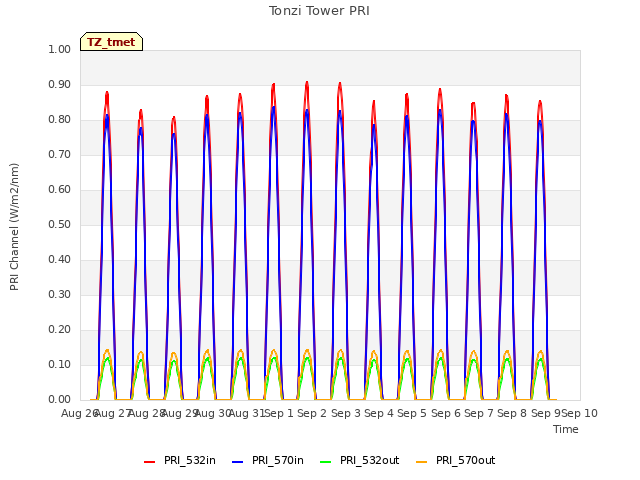Screen dimensions: 640x480
Task: Click the PRI_570out legend label
Action: point(466,460)
